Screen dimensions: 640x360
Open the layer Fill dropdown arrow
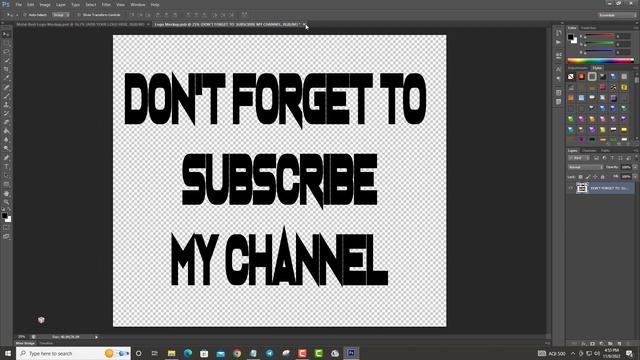(x=635, y=177)
